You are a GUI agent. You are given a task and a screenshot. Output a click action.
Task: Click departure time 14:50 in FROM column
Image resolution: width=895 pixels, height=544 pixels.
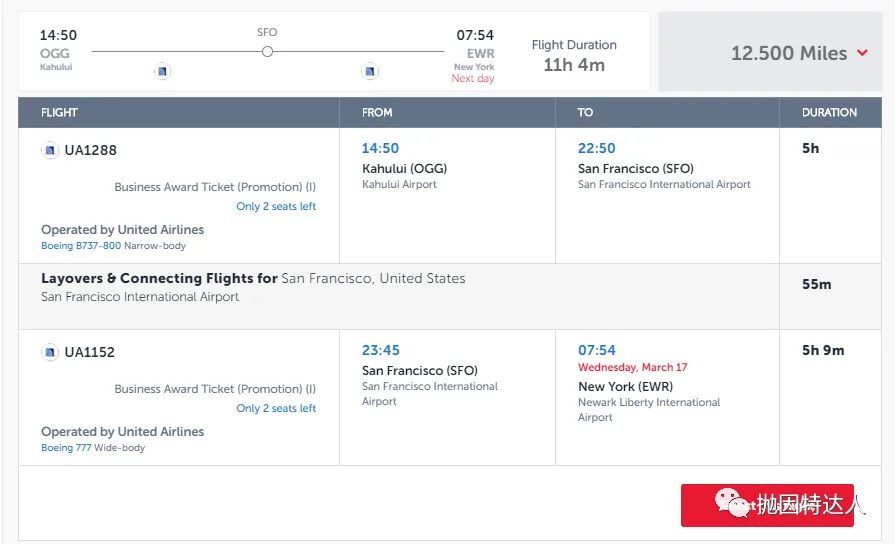pyautogui.click(x=380, y=148)
